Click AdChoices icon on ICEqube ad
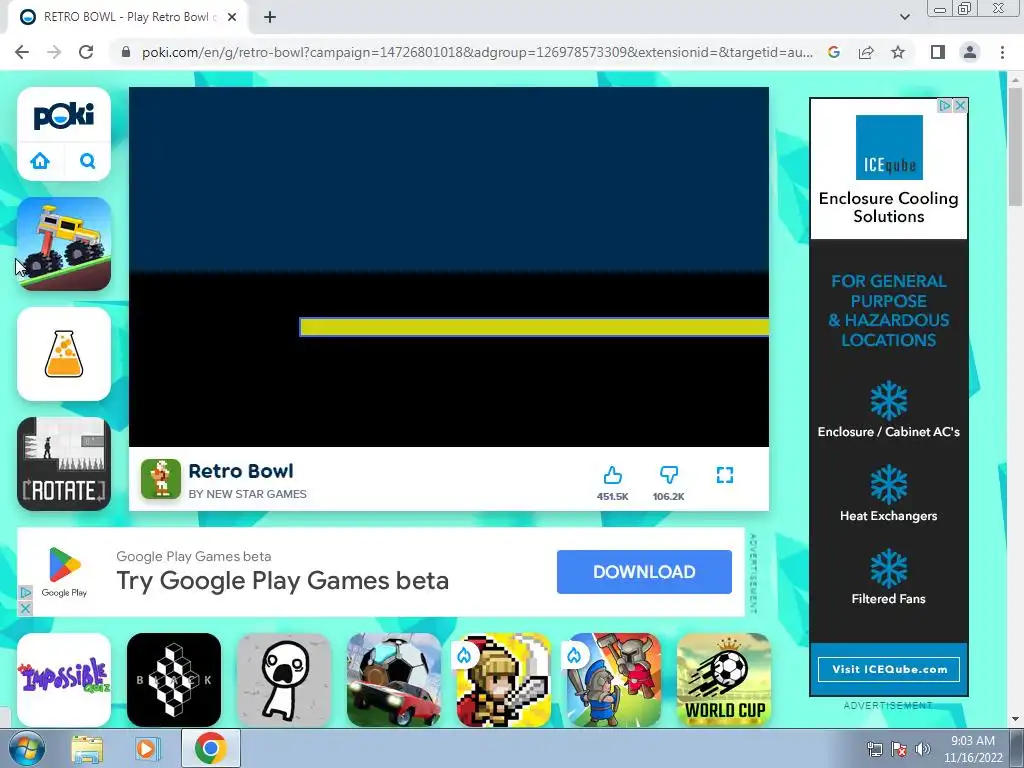1024x768 pixels. pos(944,105)
